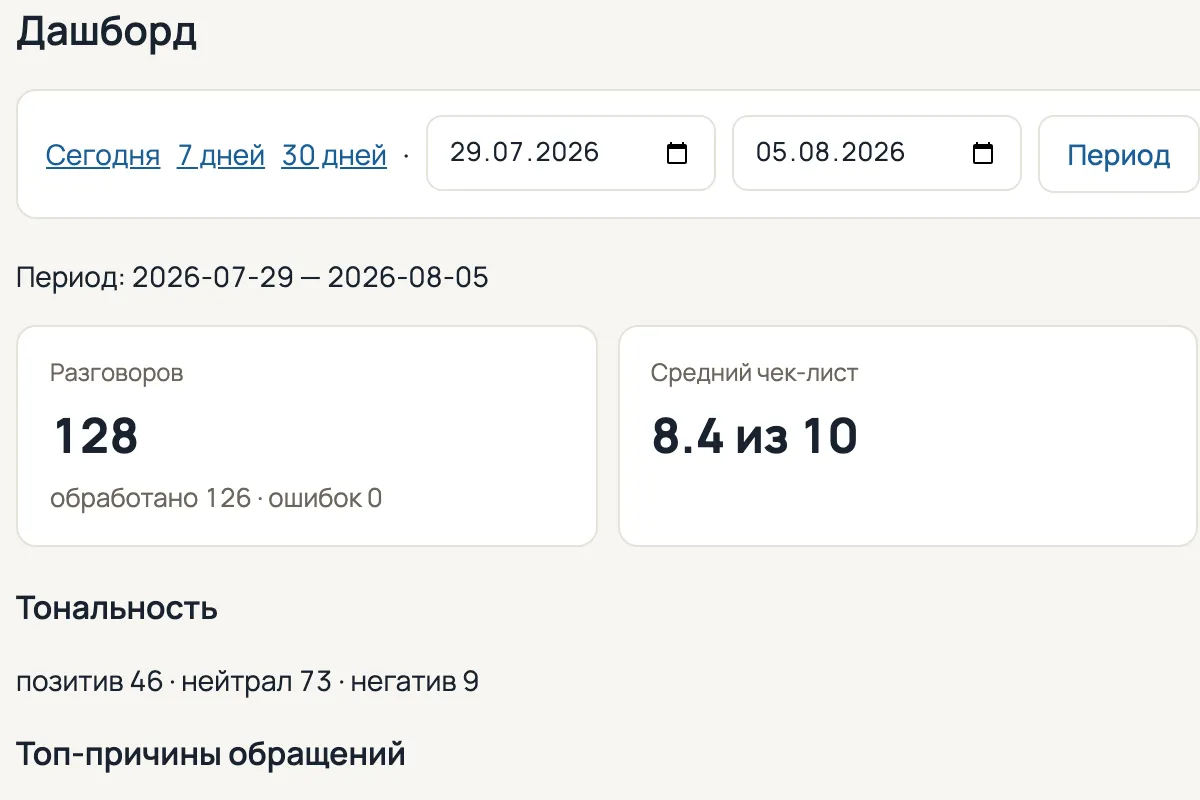Open calendar picker for start date 29.07.2026
Screen dimensions: 1200x800
(x=677, y=153)
